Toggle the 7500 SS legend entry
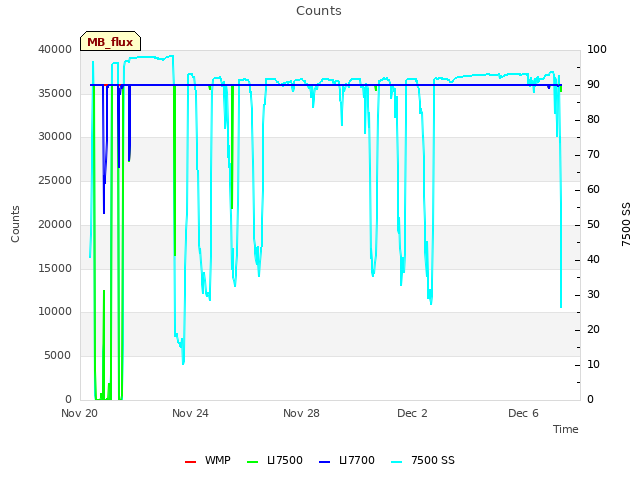640x480 pixels. click(x=423, y=460)
